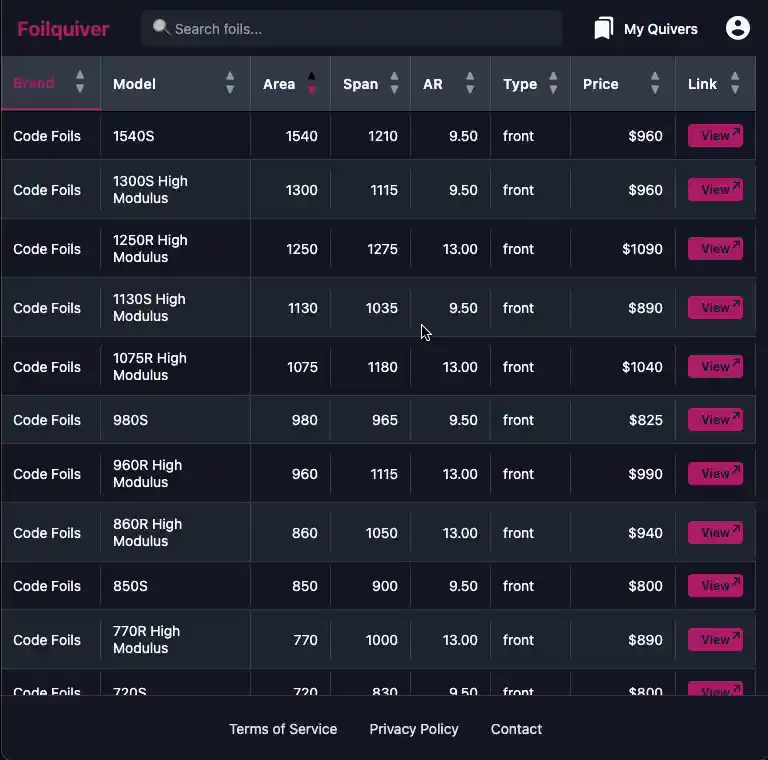Screen dimensions: 768x760
Task: Sort table by Price header label
Action: [x=601, y=84]
